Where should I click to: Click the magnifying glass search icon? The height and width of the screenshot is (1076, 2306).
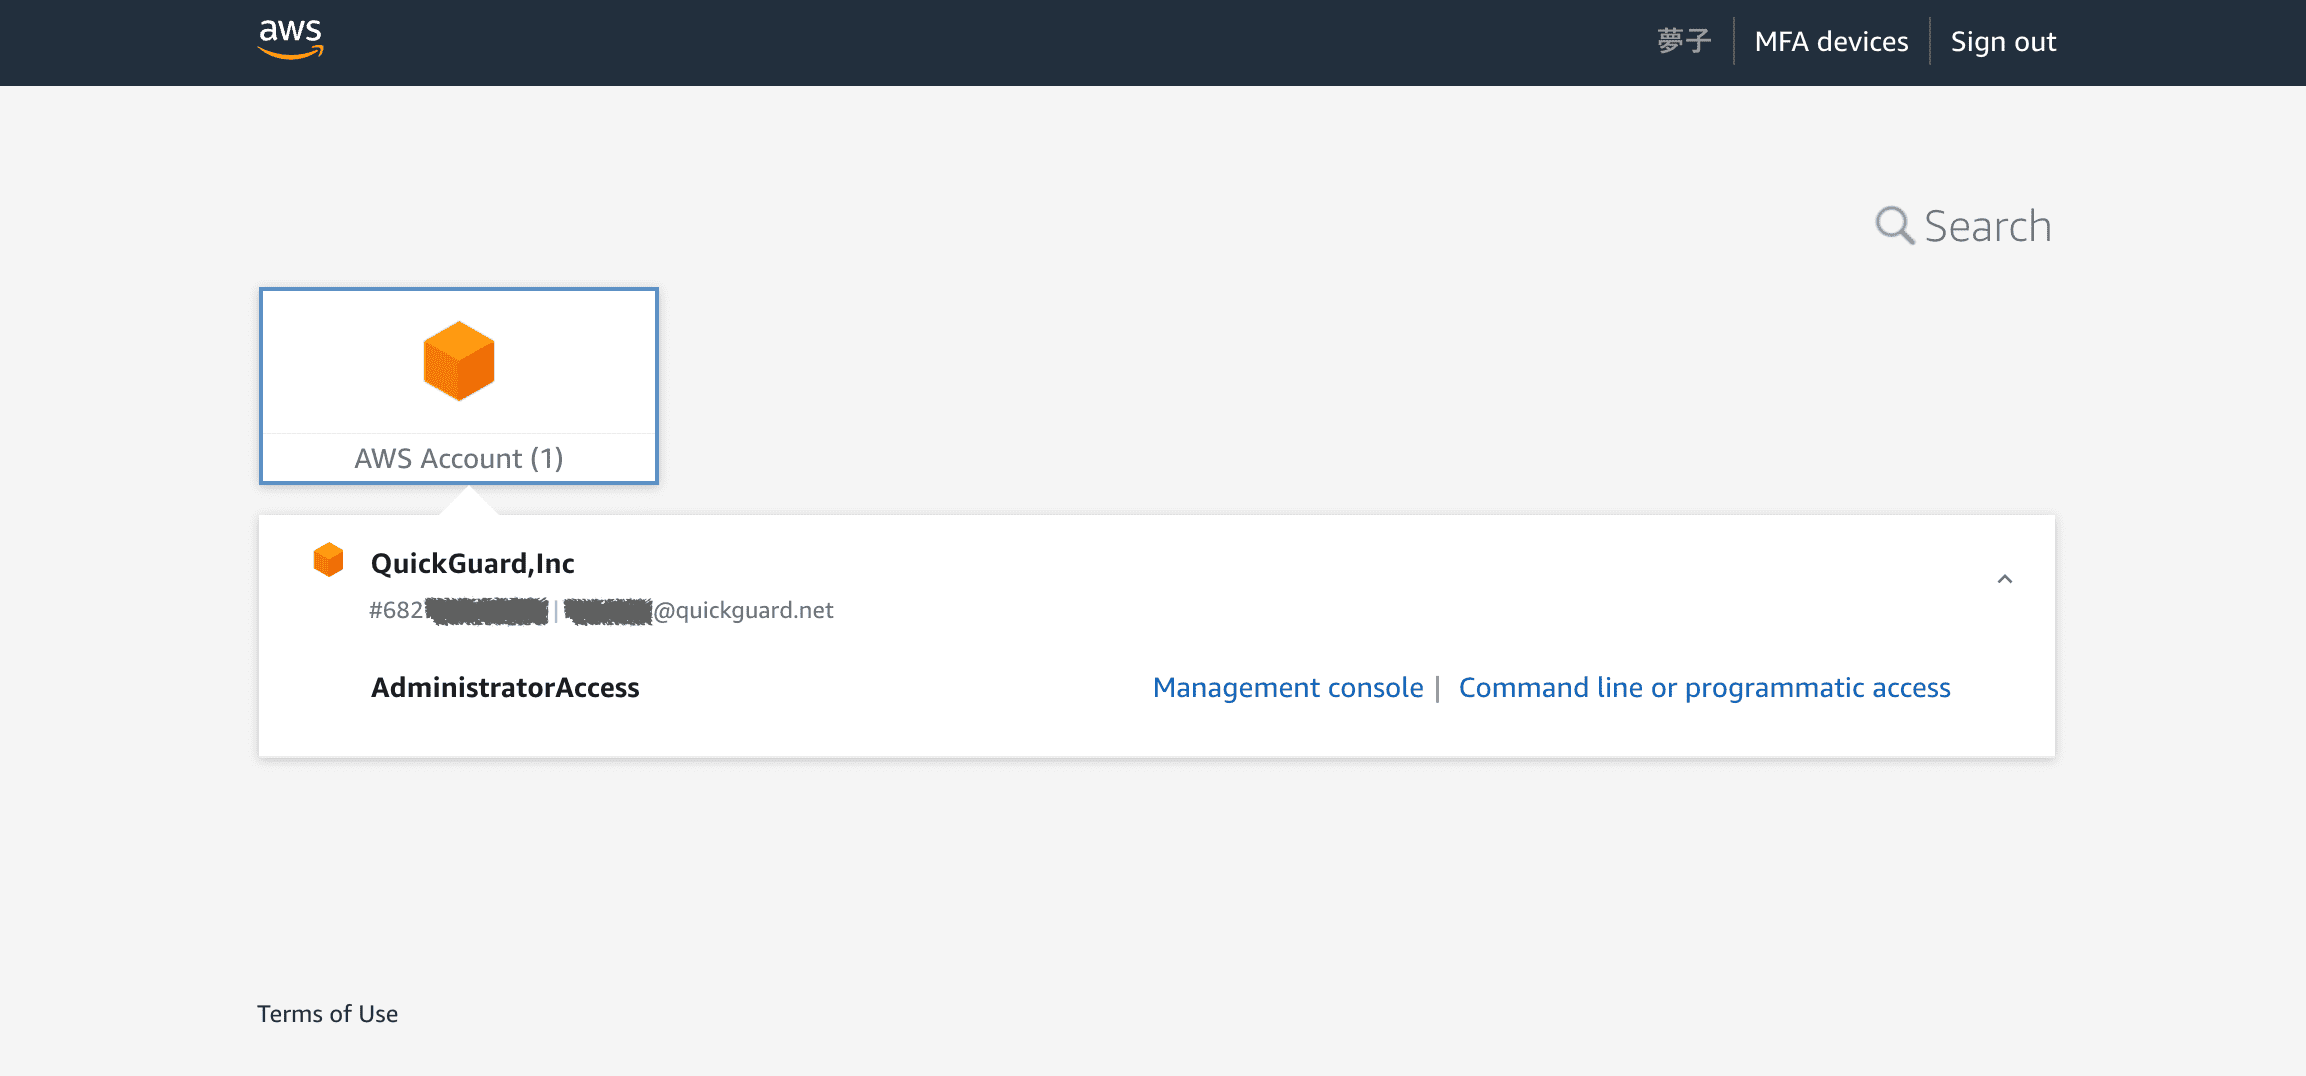tap(1894, 226)
